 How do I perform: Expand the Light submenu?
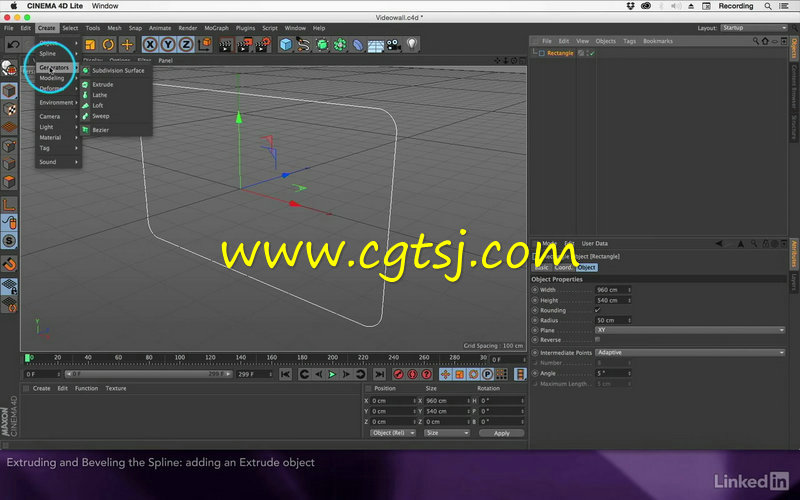click(x=58, y=127)
